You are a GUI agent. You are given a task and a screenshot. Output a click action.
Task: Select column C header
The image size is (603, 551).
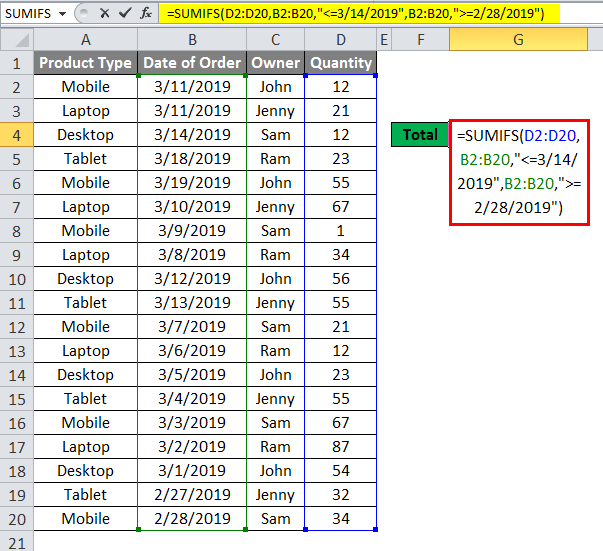pos(276,40)
